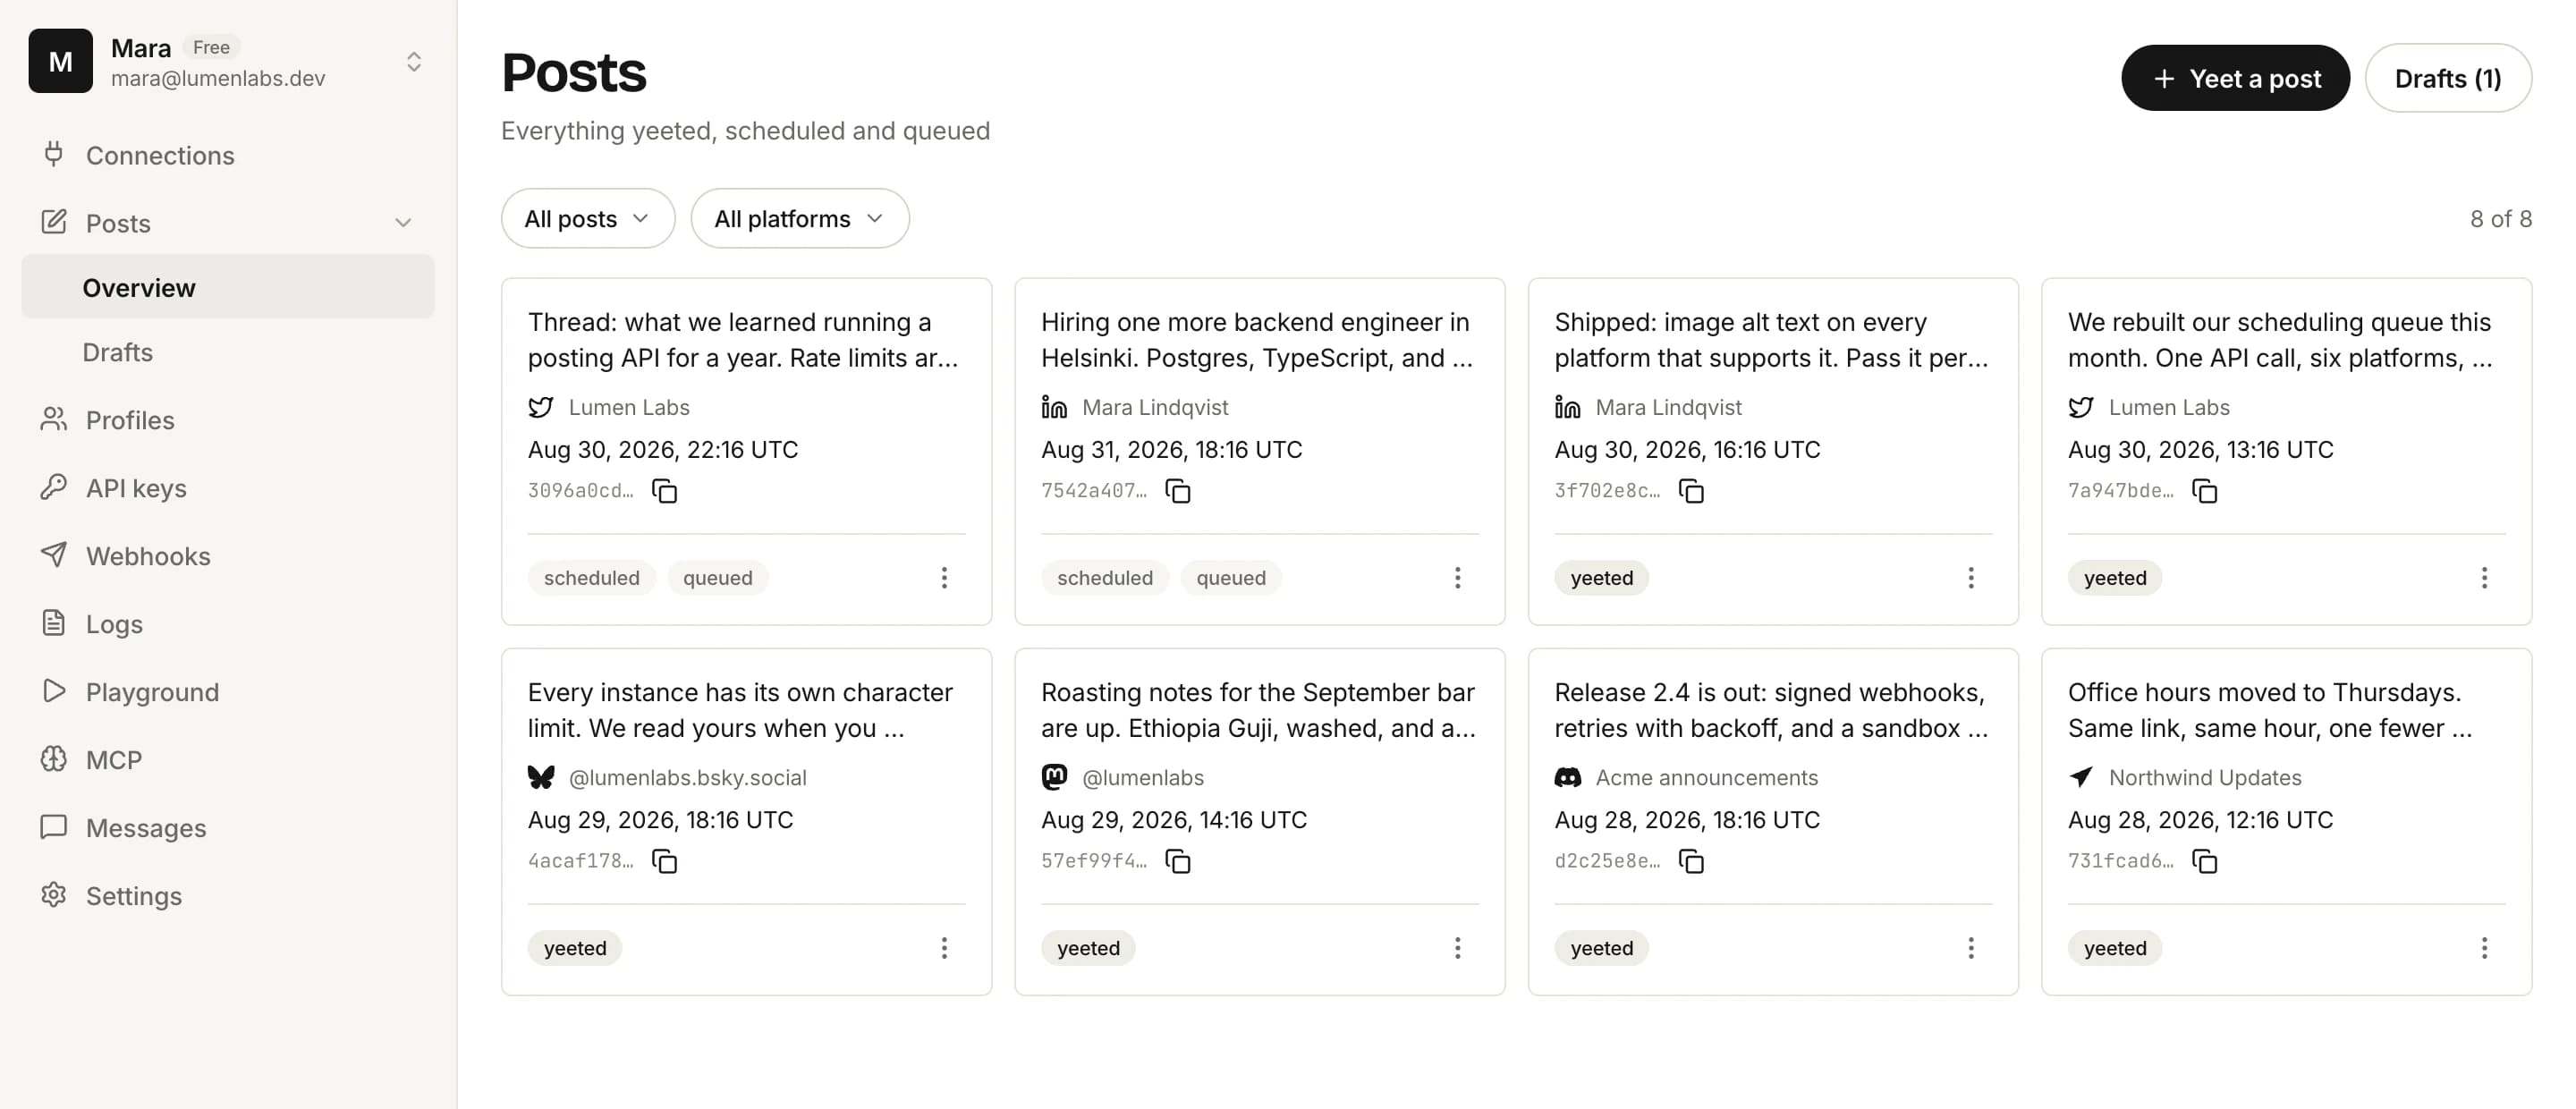Click the MCP brain icon
Screen dimensions: 2576x1109
(x=54, y=759)
